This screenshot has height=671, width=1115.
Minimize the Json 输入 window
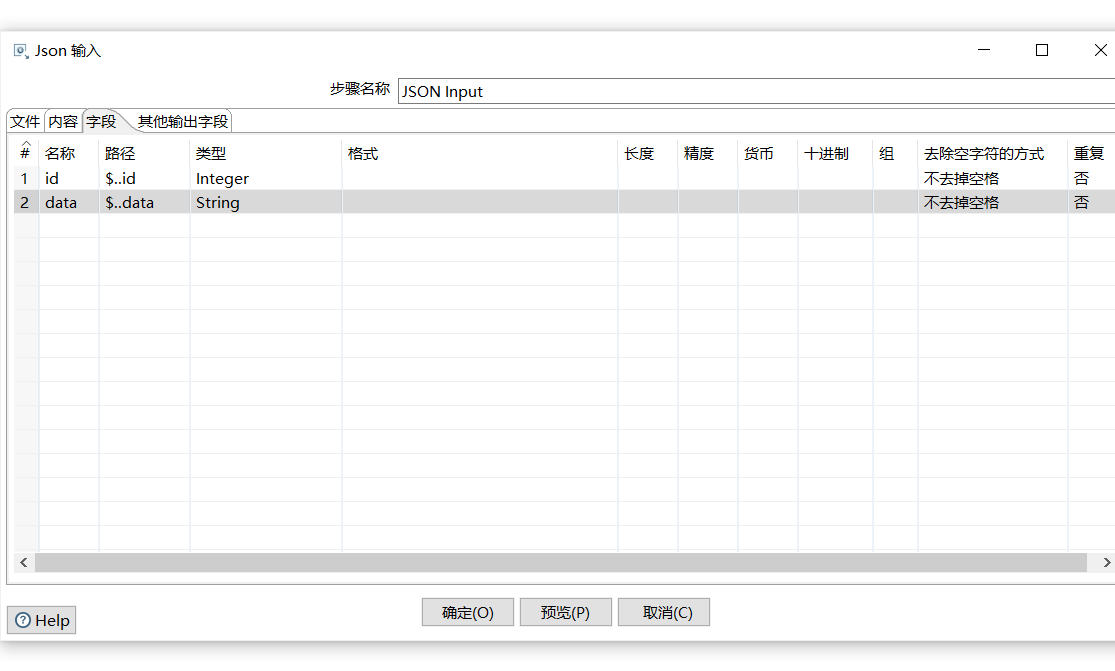click(x=984, y=50)
